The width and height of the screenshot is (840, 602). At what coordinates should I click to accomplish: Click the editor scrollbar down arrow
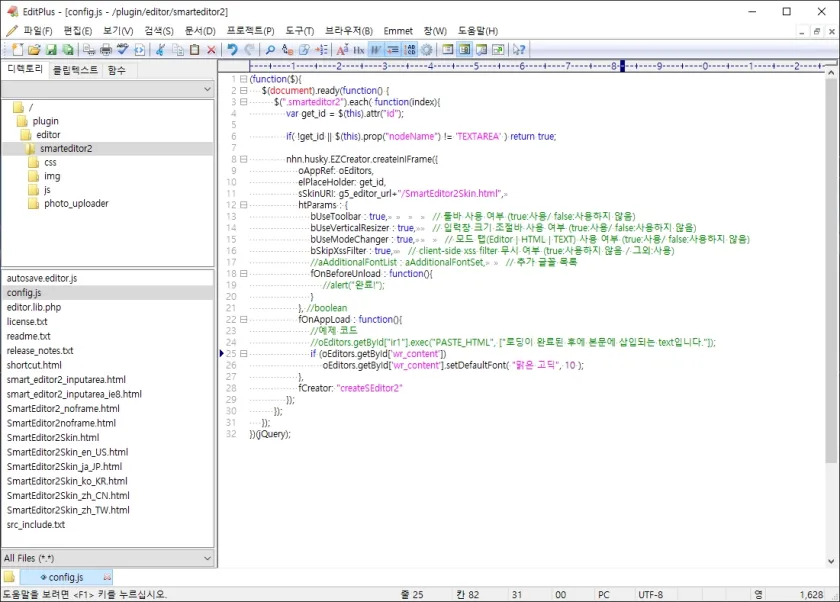831,561
